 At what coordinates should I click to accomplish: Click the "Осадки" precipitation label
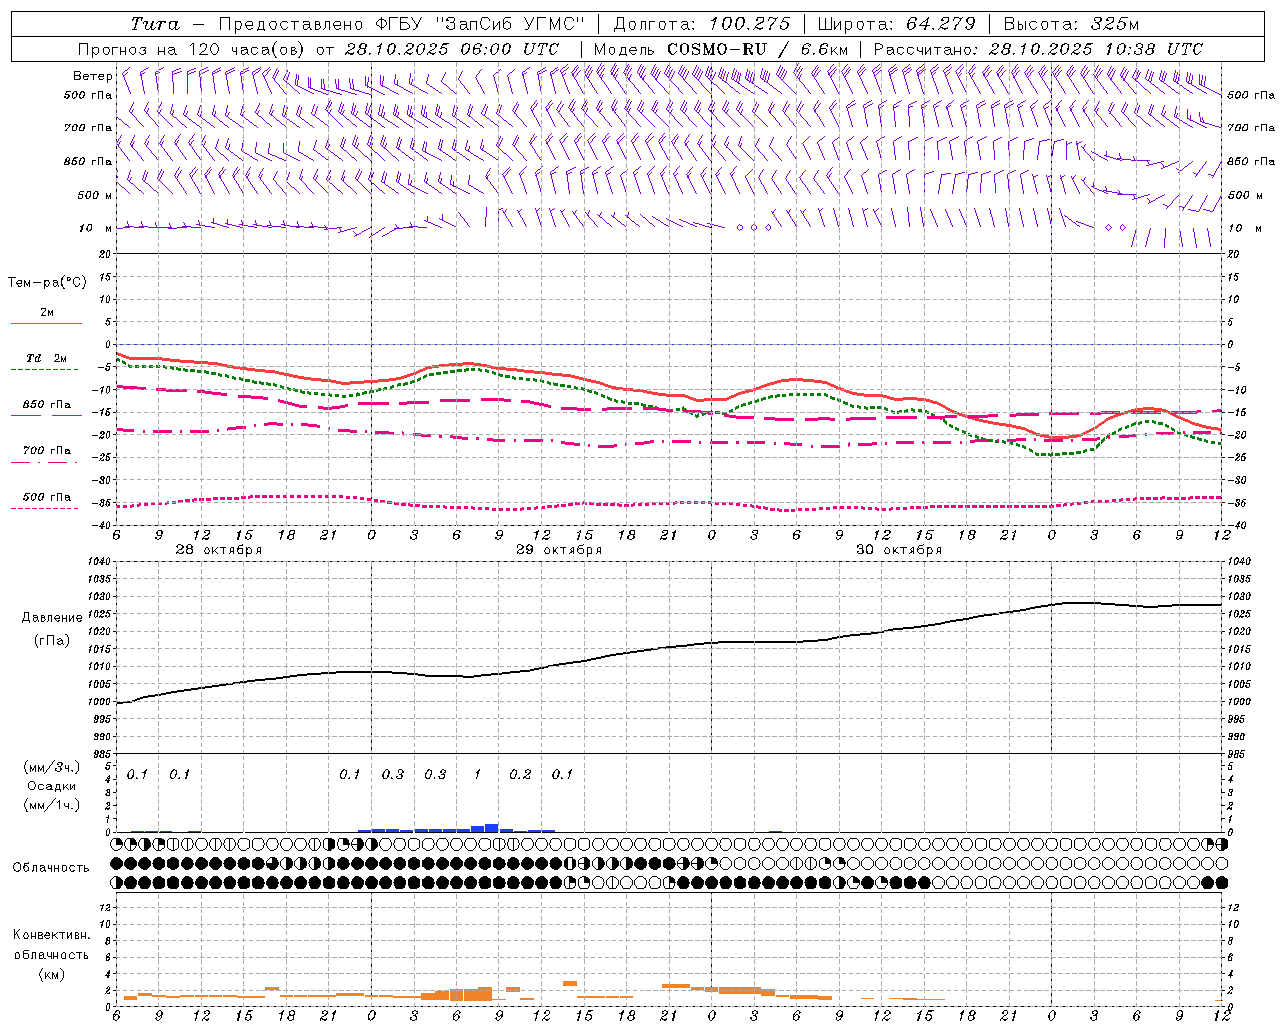[52, 786]
